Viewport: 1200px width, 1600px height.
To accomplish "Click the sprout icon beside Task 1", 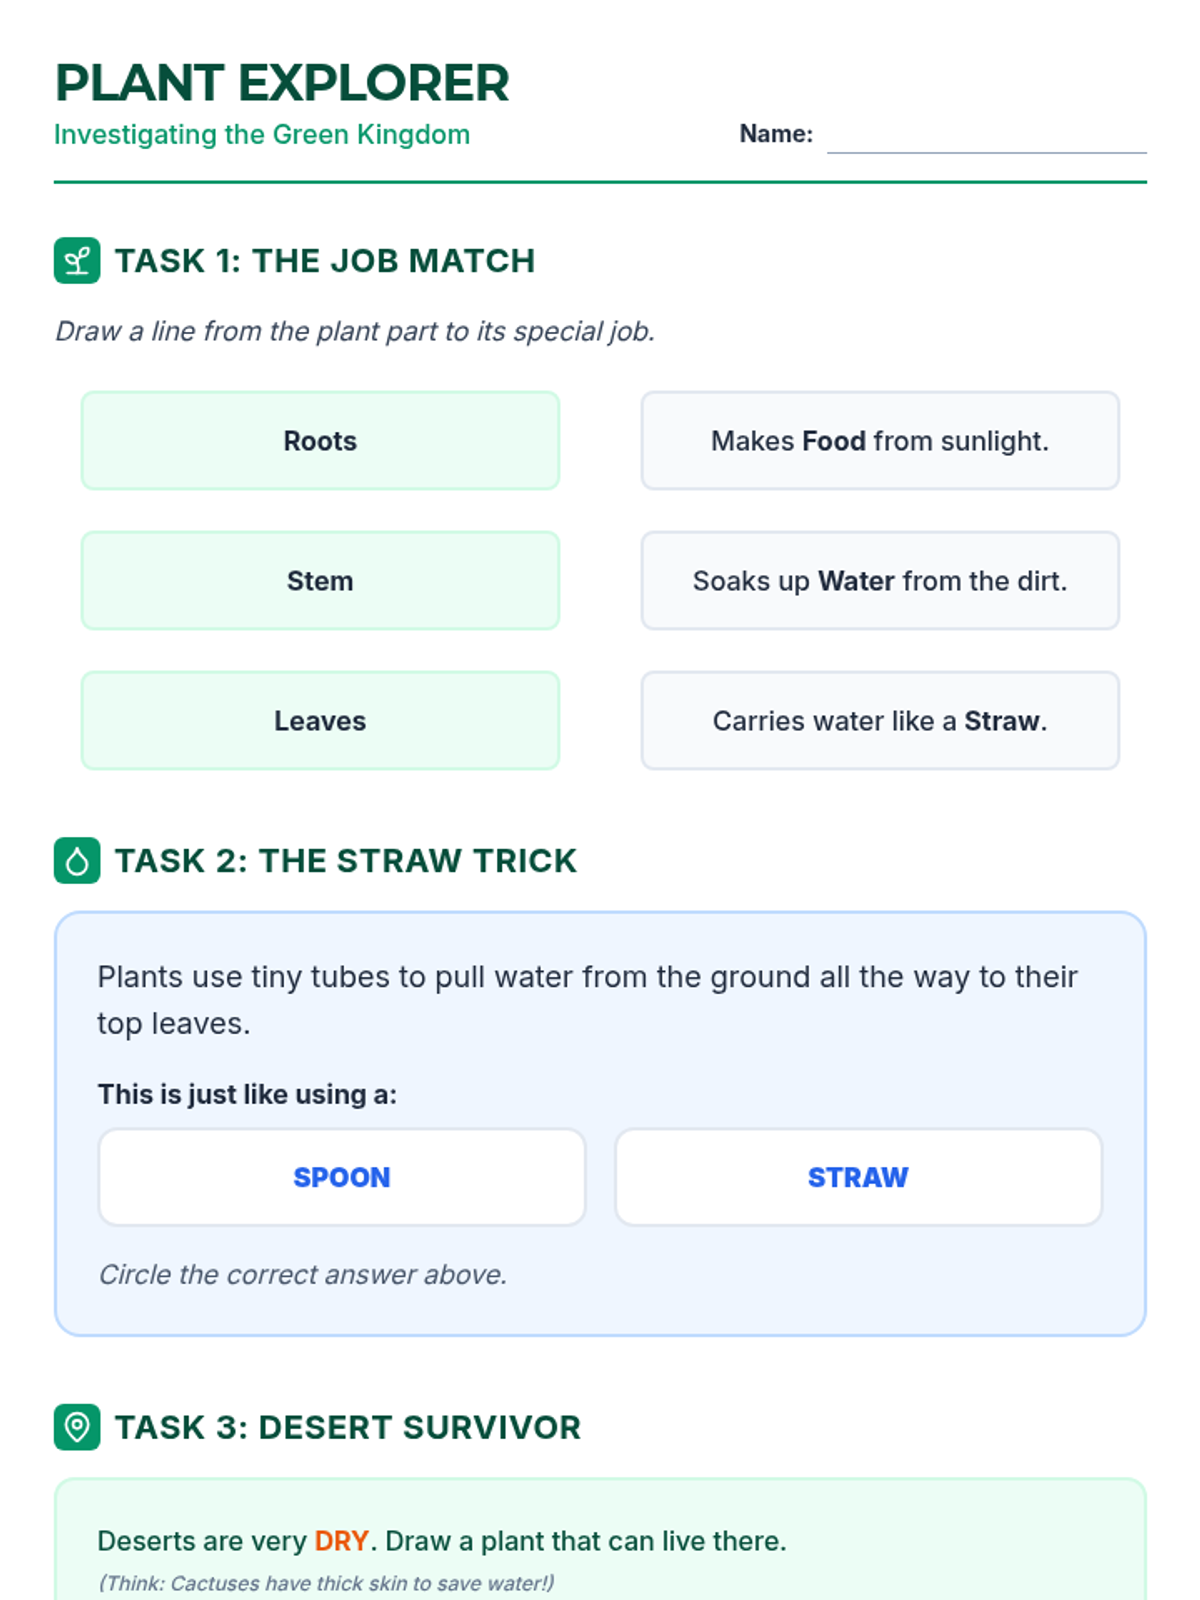I will (x=77, y=261).
